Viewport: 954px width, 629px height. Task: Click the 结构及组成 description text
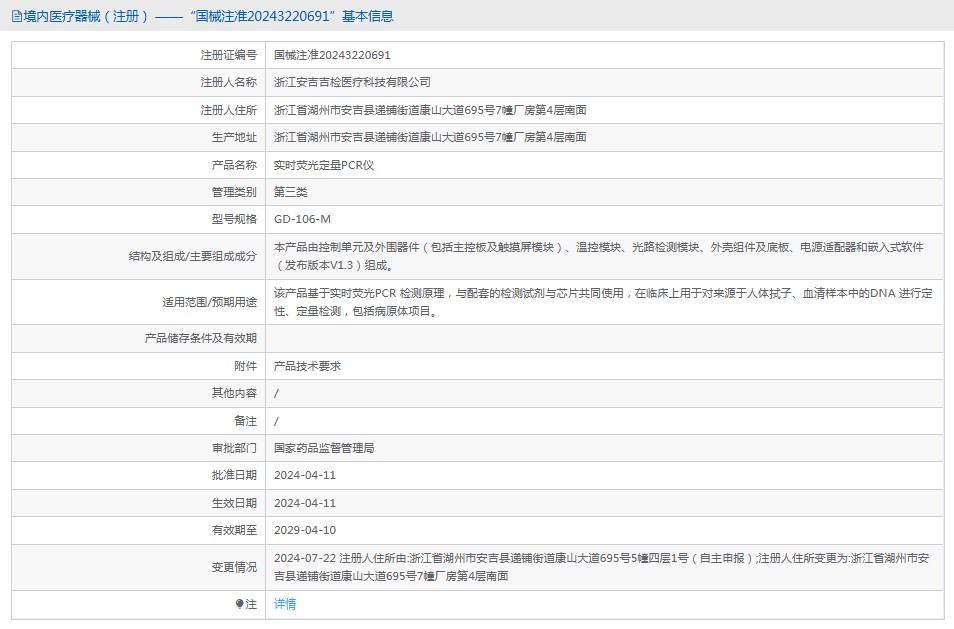(598, 256)
